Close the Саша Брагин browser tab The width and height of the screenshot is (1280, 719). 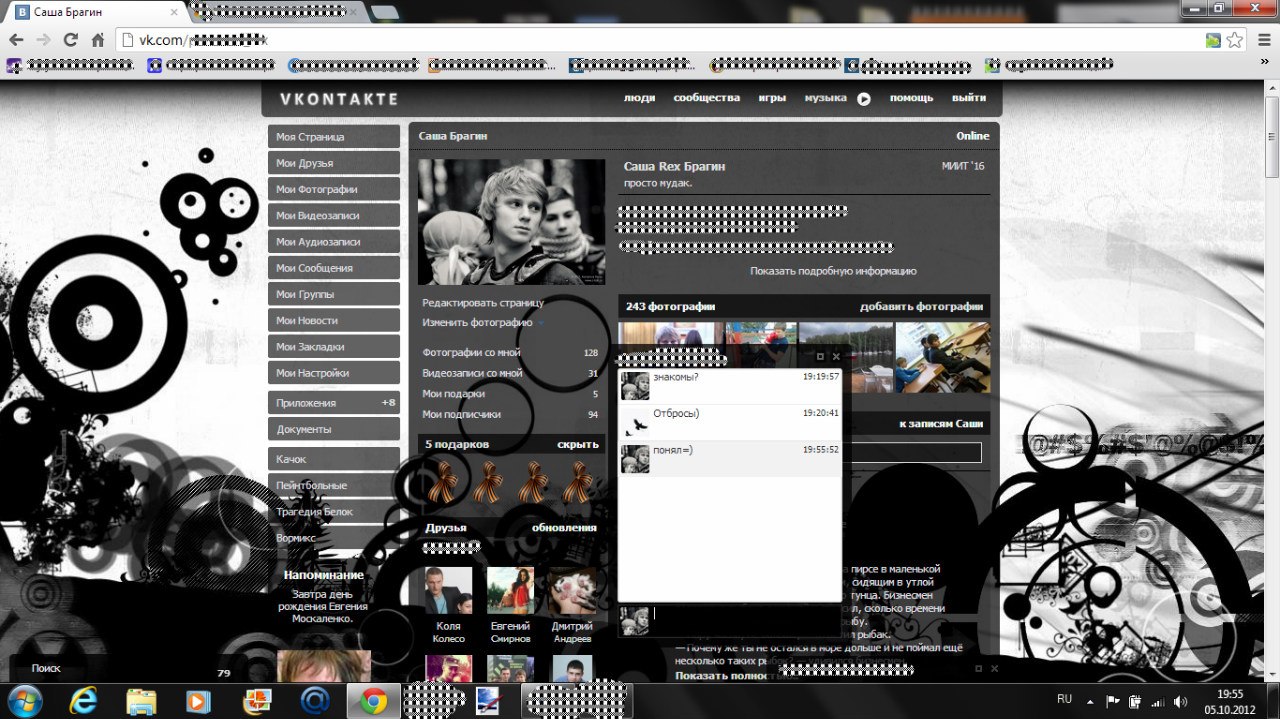point(174,12)
